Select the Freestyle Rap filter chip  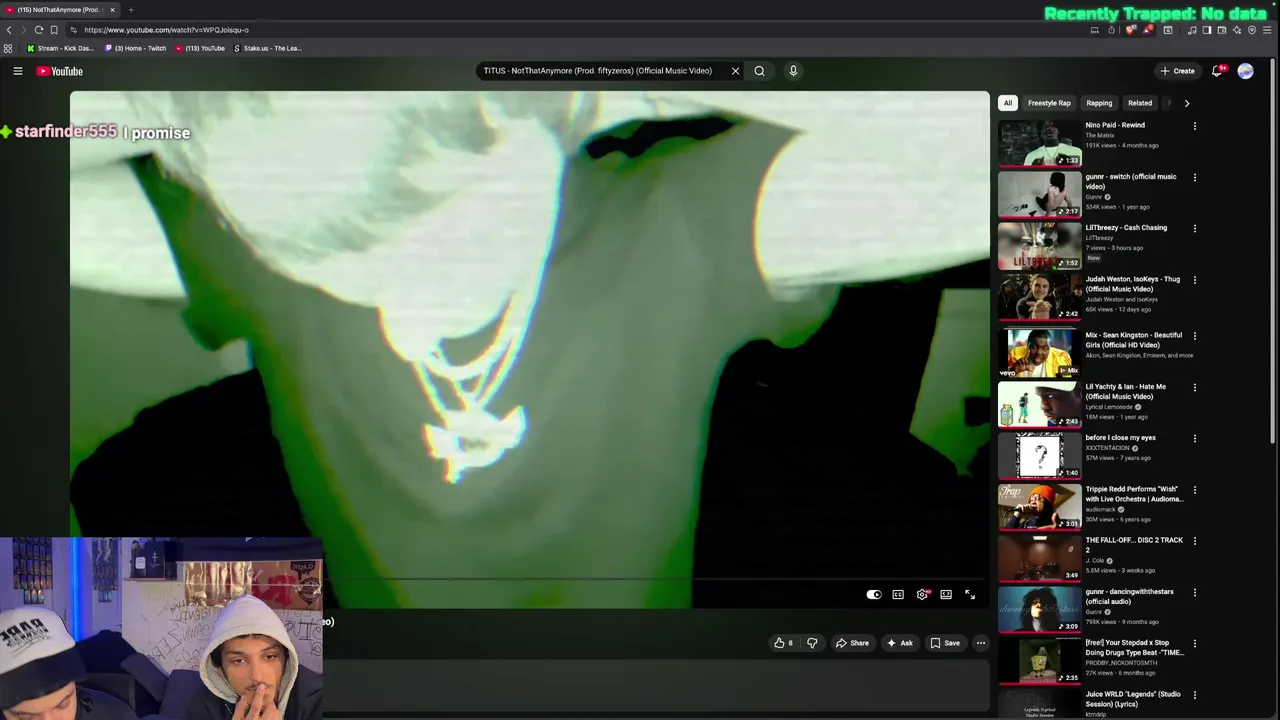click(x=1049, y=103)
